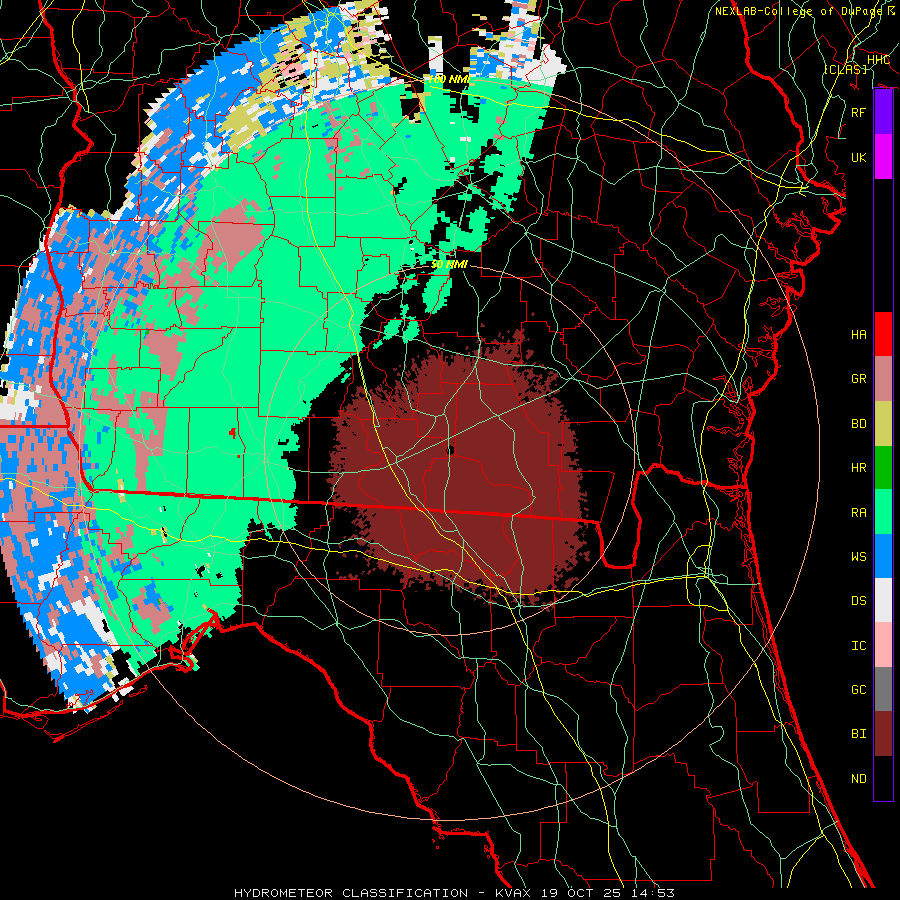
Task: Click the HR dark green legend swatch
Action: 883,468
